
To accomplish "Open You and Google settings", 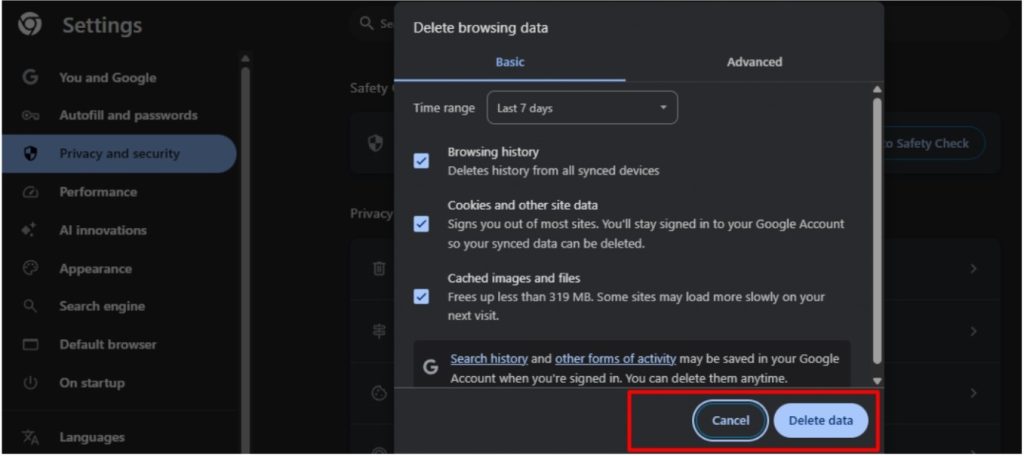I will (120, 78).
